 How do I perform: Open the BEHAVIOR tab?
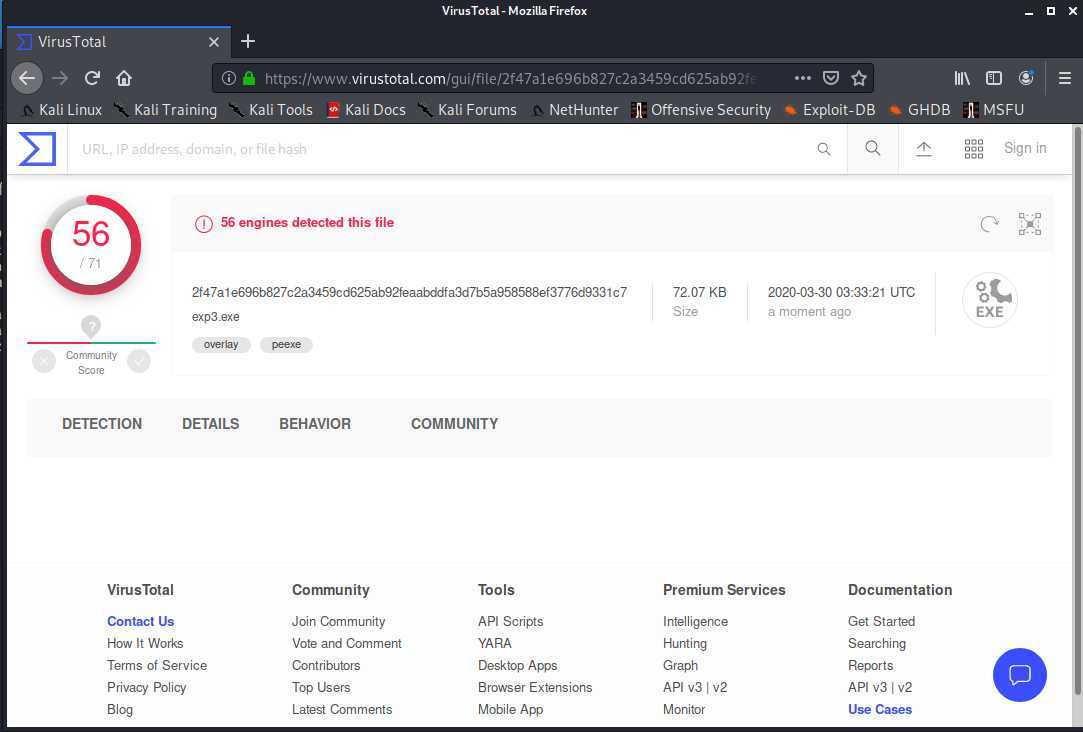pos(315,424)
